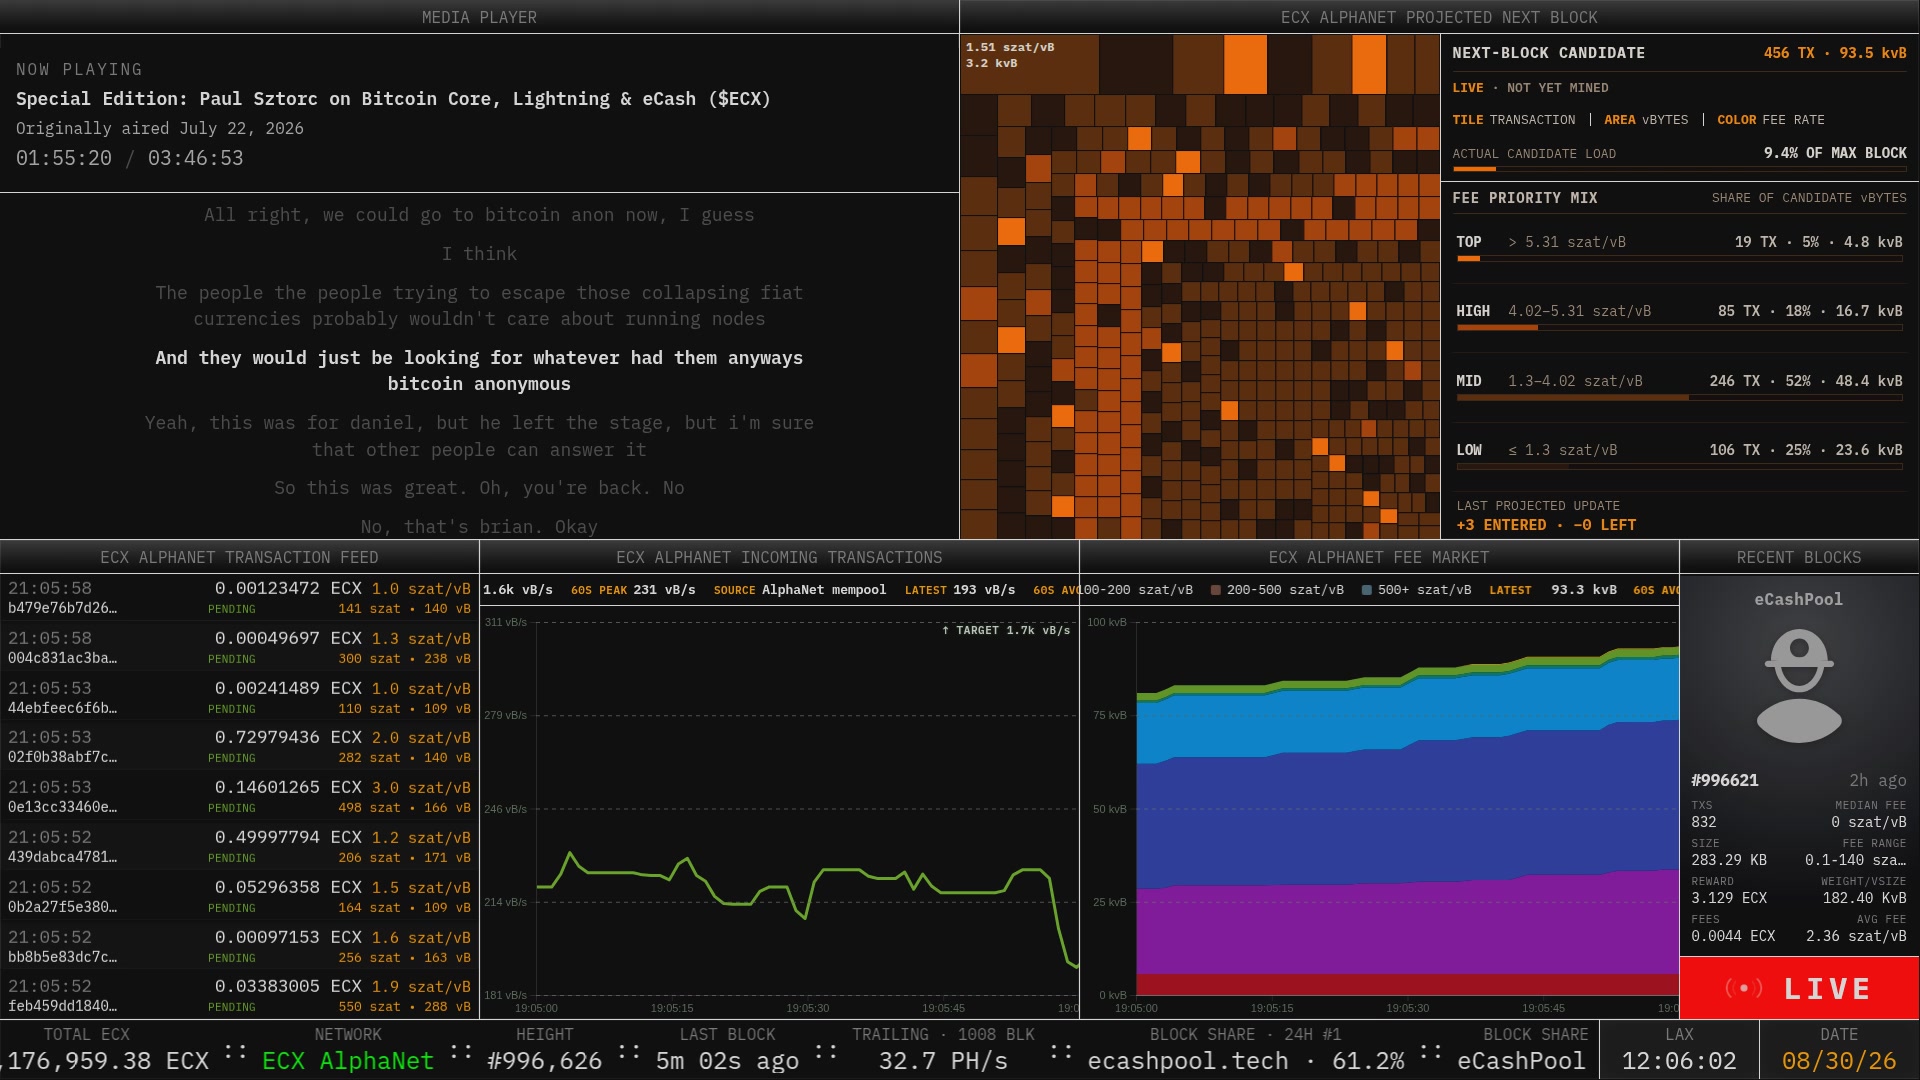Click the Target 1.7k vB/s chart label

(1006, 630)
